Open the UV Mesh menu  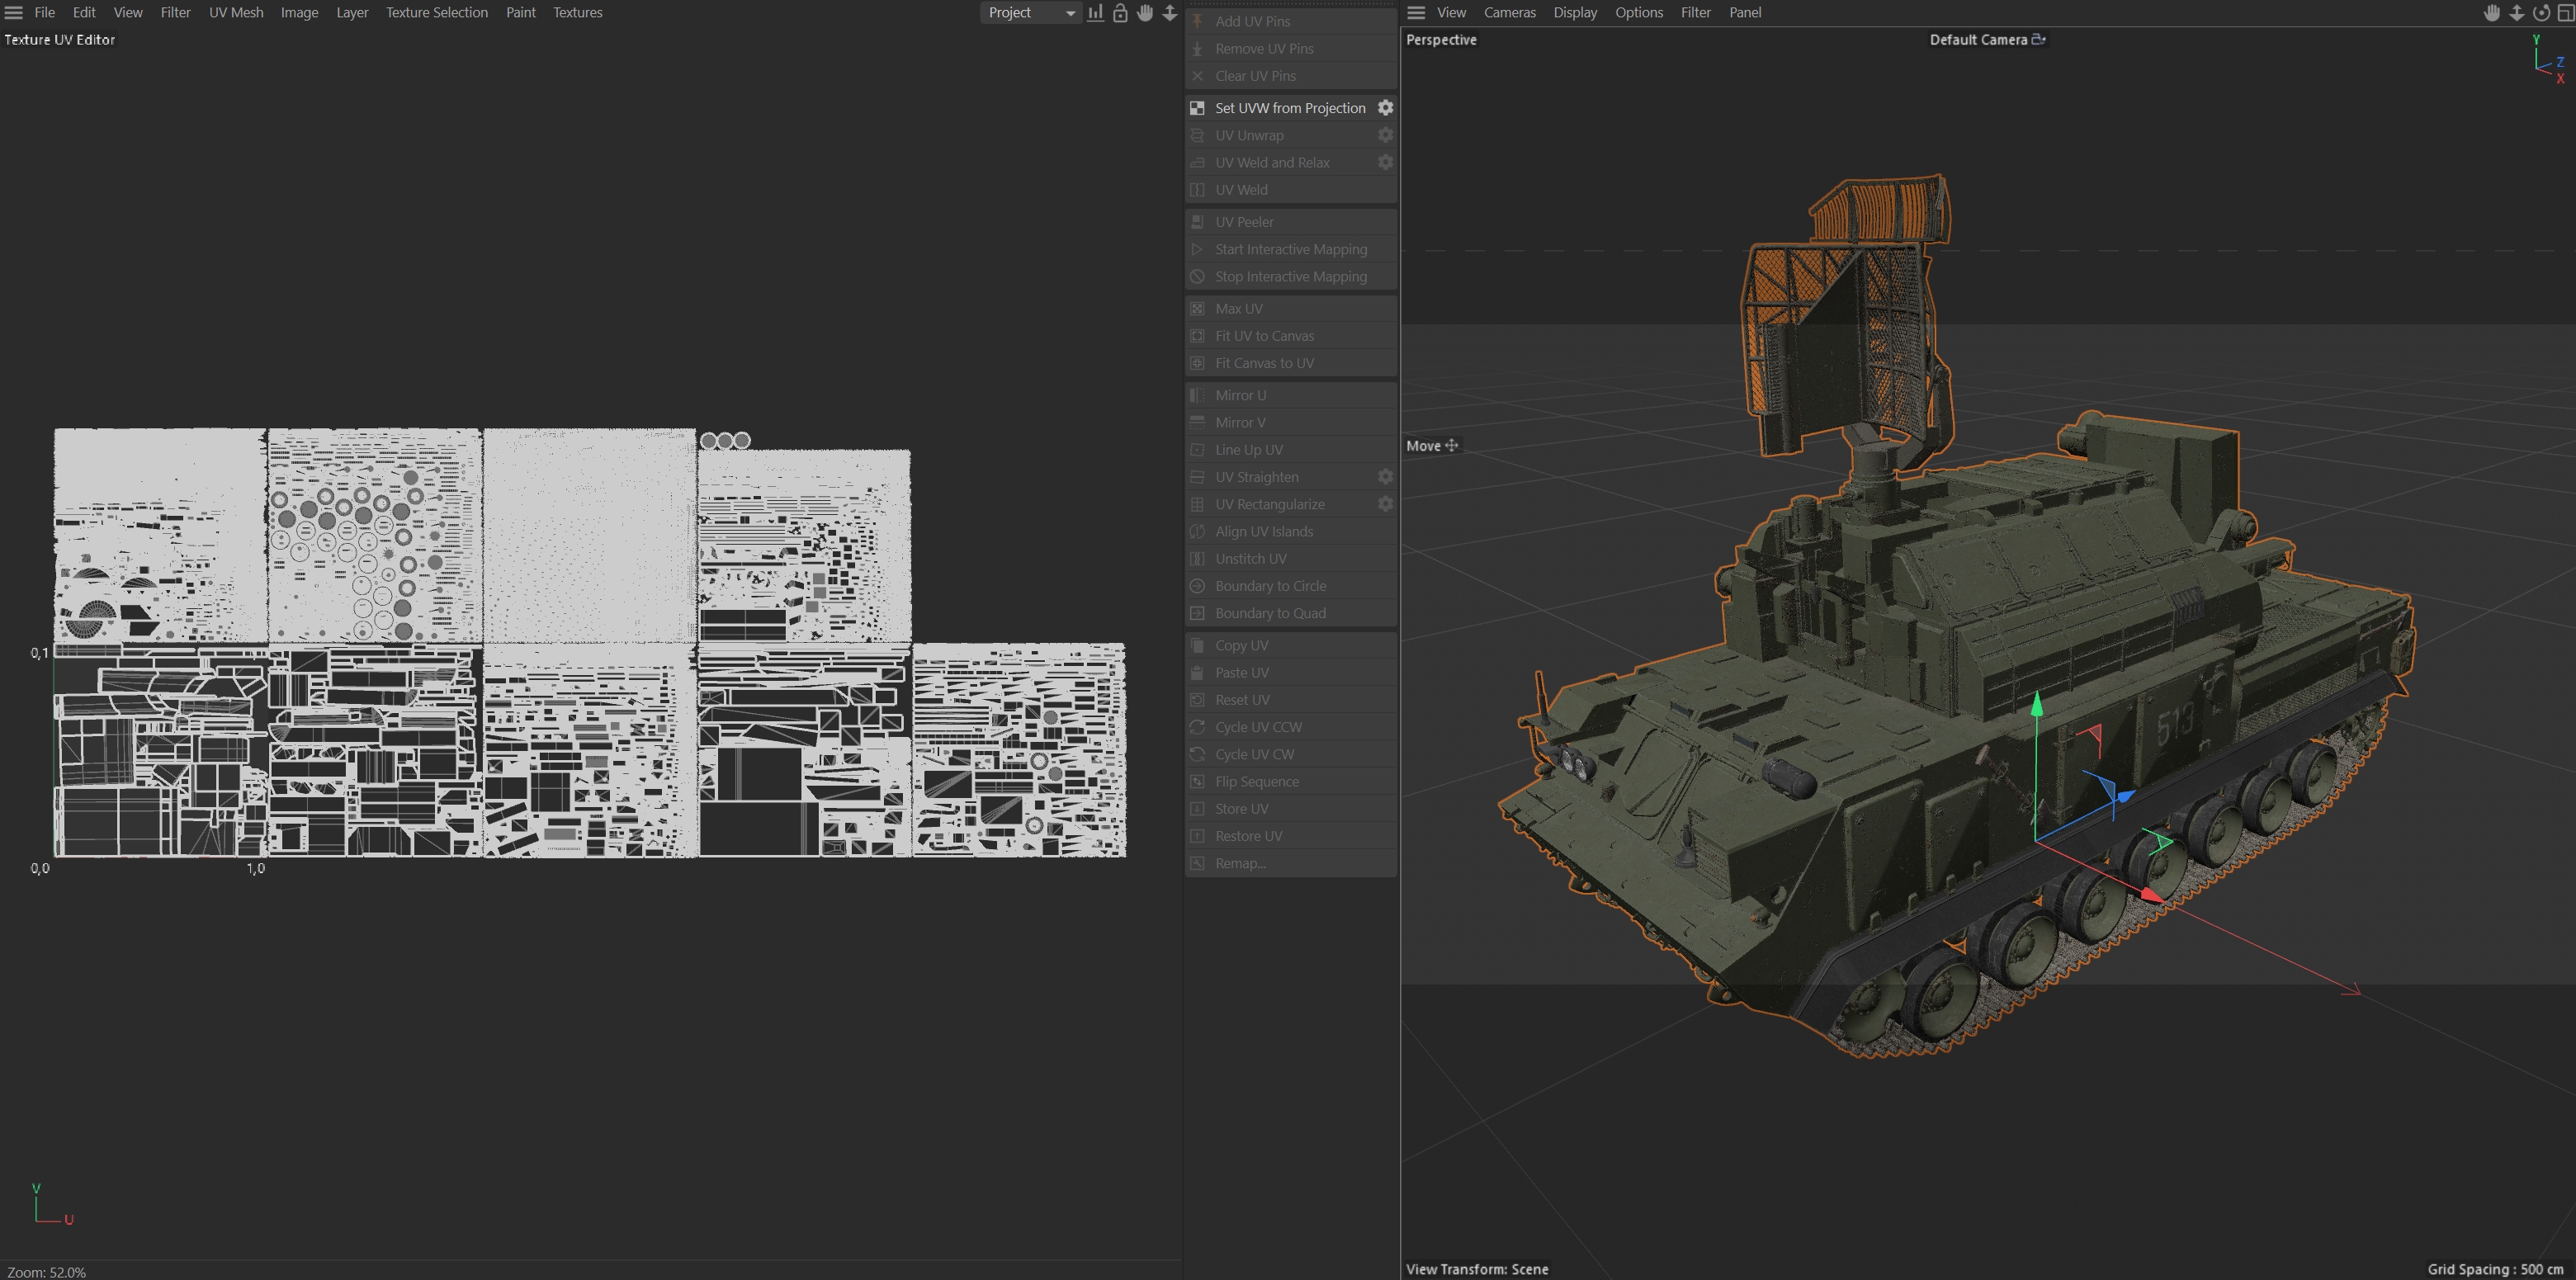tap(236, 13)
